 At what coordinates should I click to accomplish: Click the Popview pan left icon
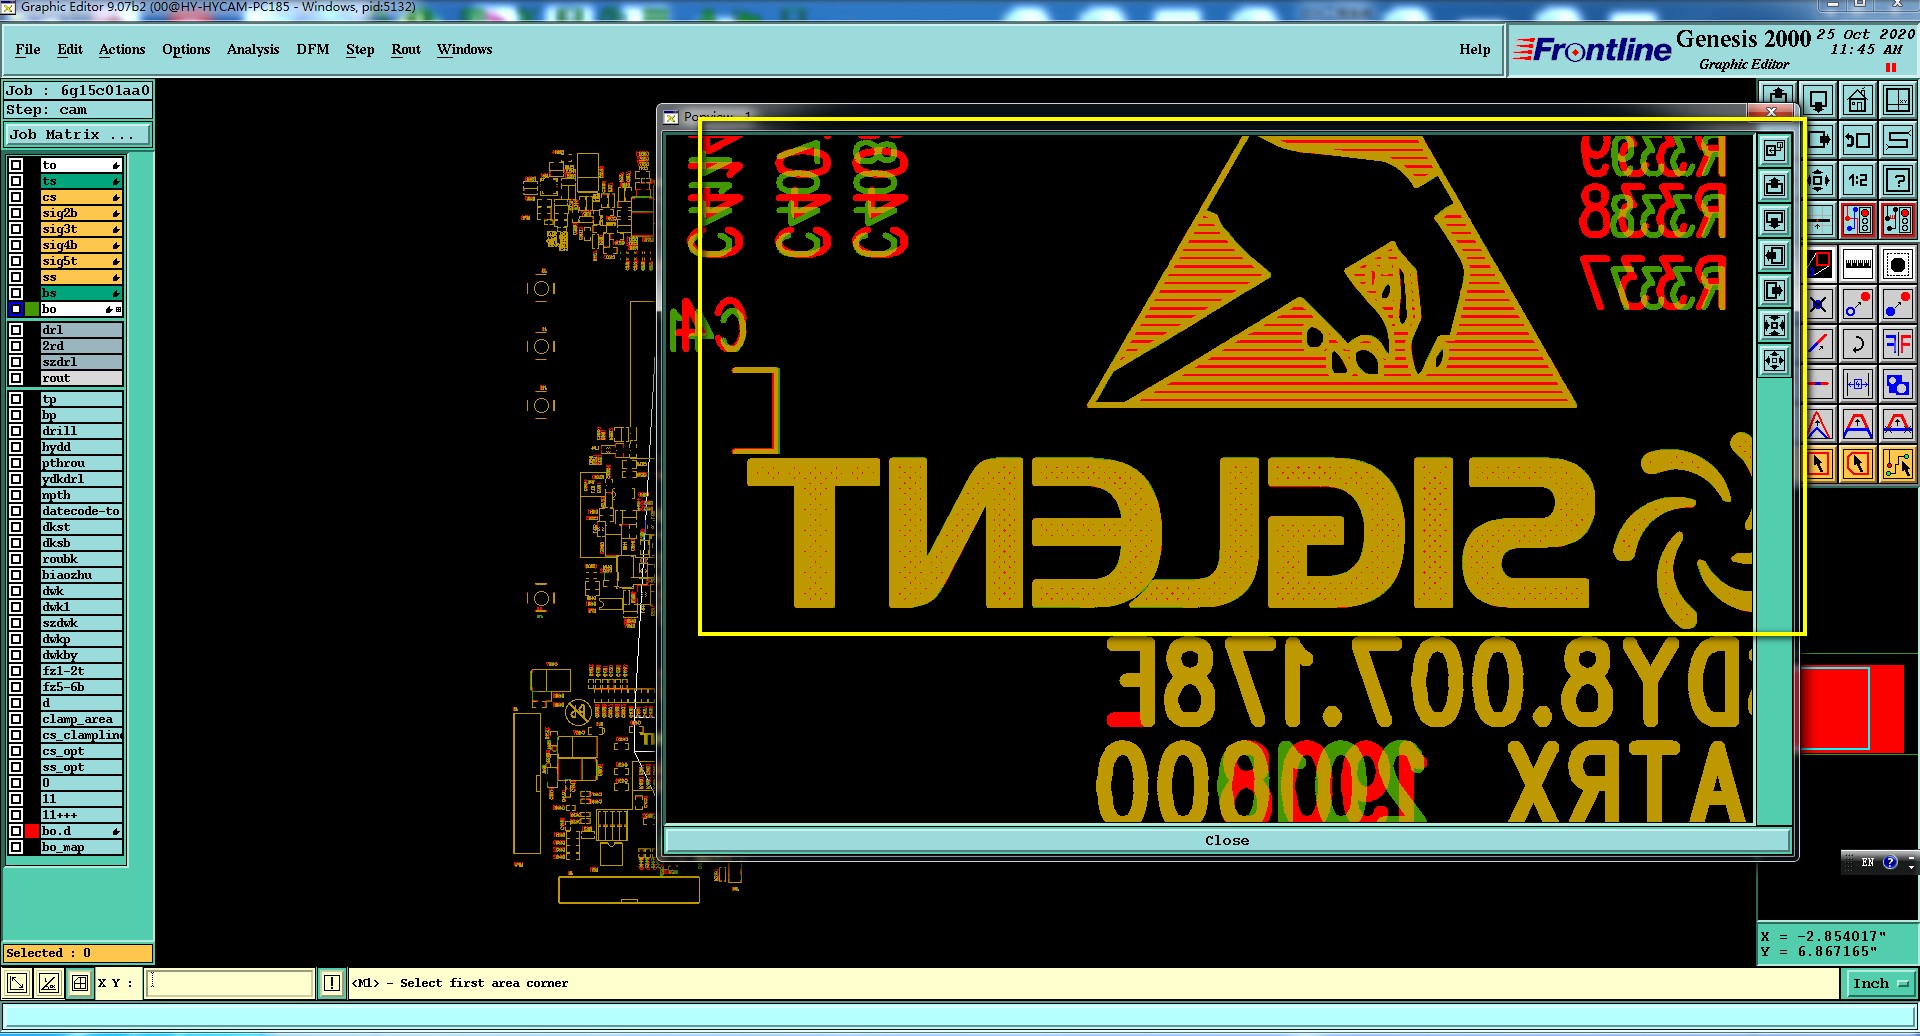1775,255
